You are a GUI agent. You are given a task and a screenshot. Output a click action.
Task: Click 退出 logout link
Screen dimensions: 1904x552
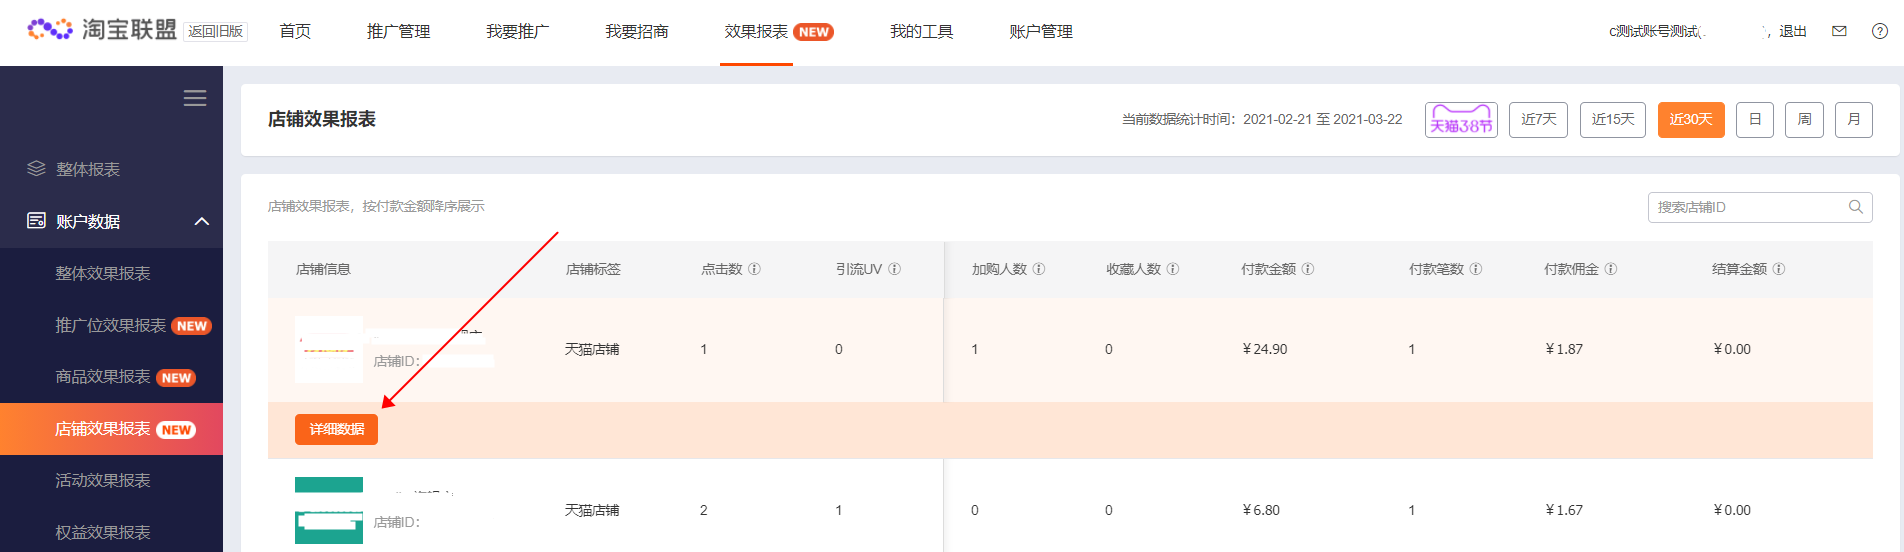tap(1793, 31)
